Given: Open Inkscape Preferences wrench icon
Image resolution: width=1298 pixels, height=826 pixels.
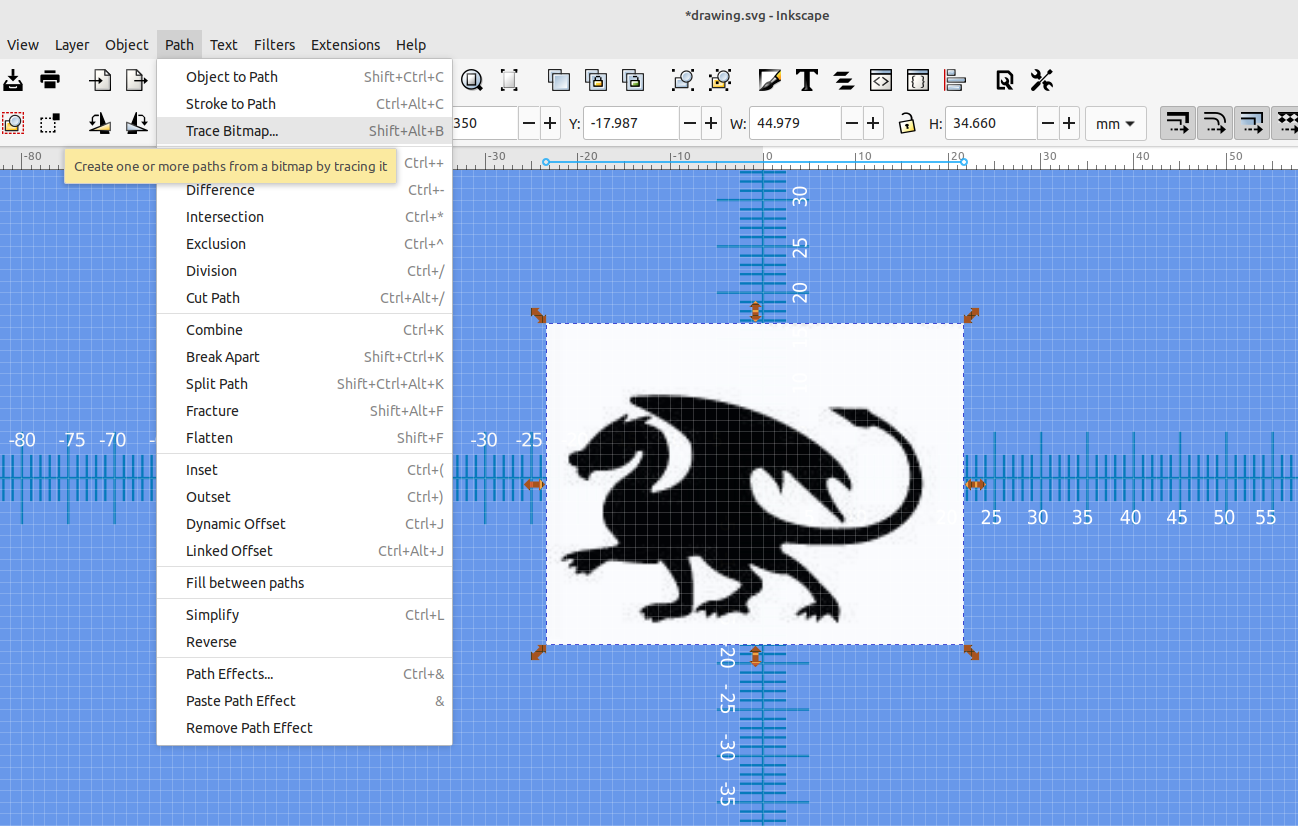Looking at the screenshot, I should coord(1041,80).
